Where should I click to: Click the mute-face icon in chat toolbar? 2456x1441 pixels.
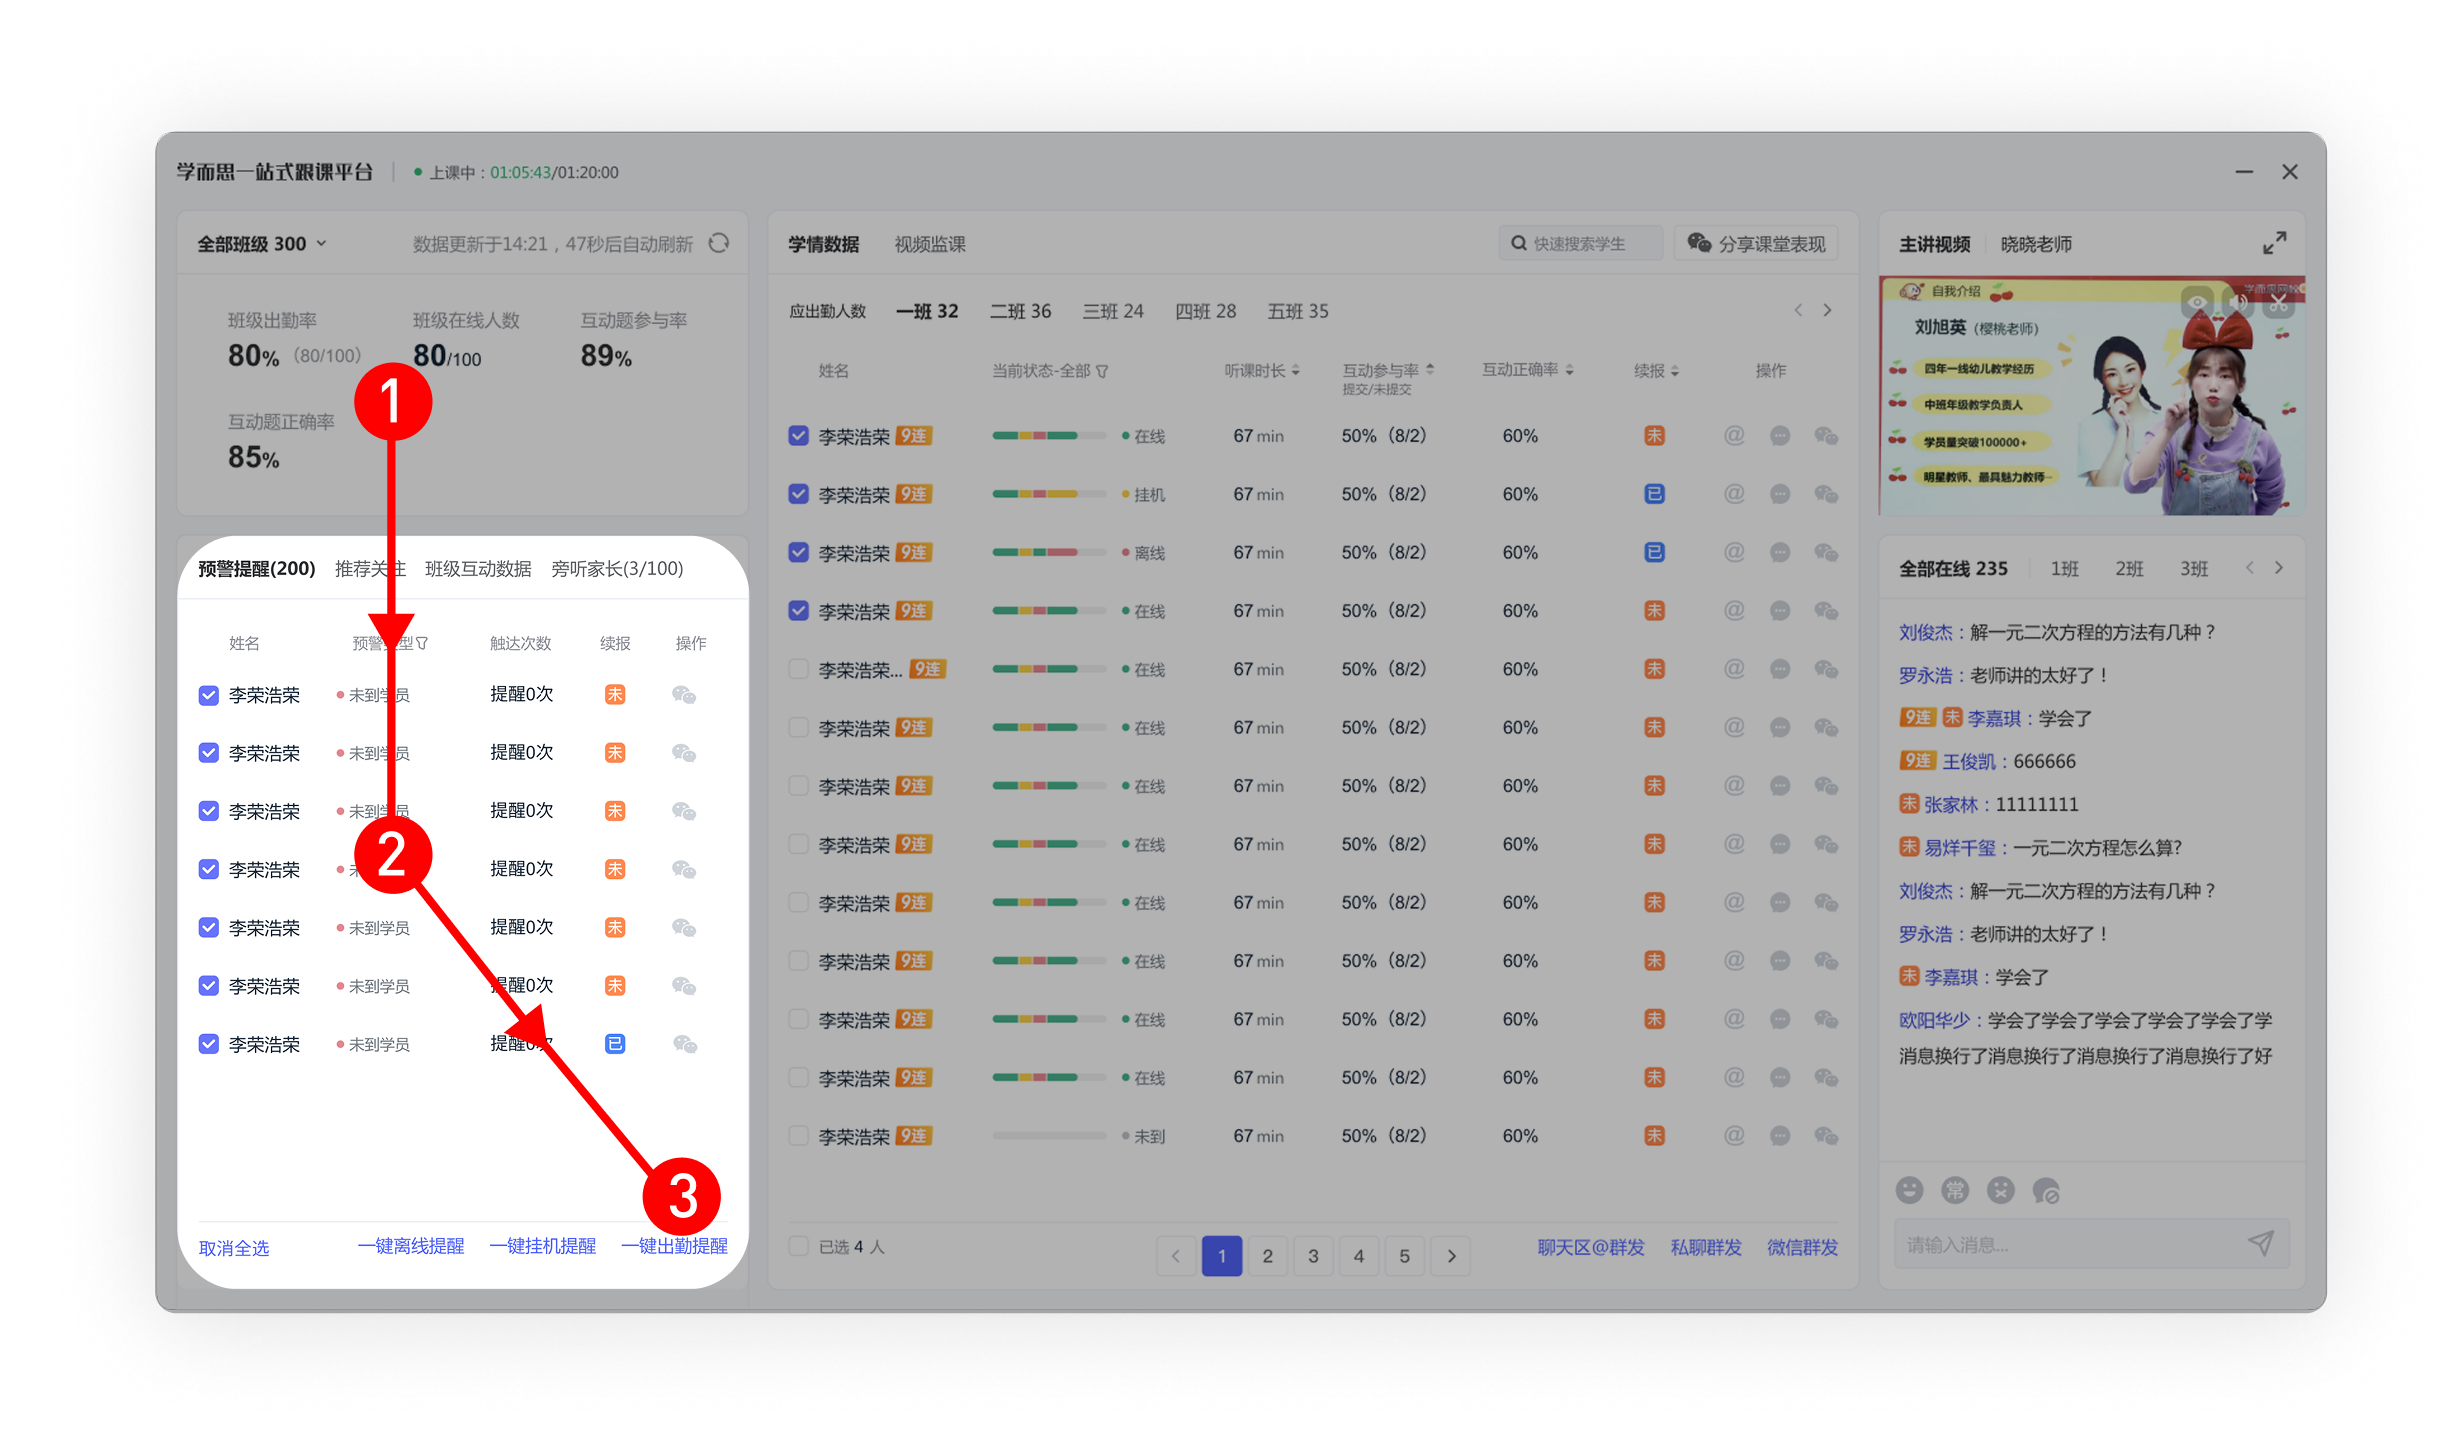pyautogui.click(x=2001, y=1190)
